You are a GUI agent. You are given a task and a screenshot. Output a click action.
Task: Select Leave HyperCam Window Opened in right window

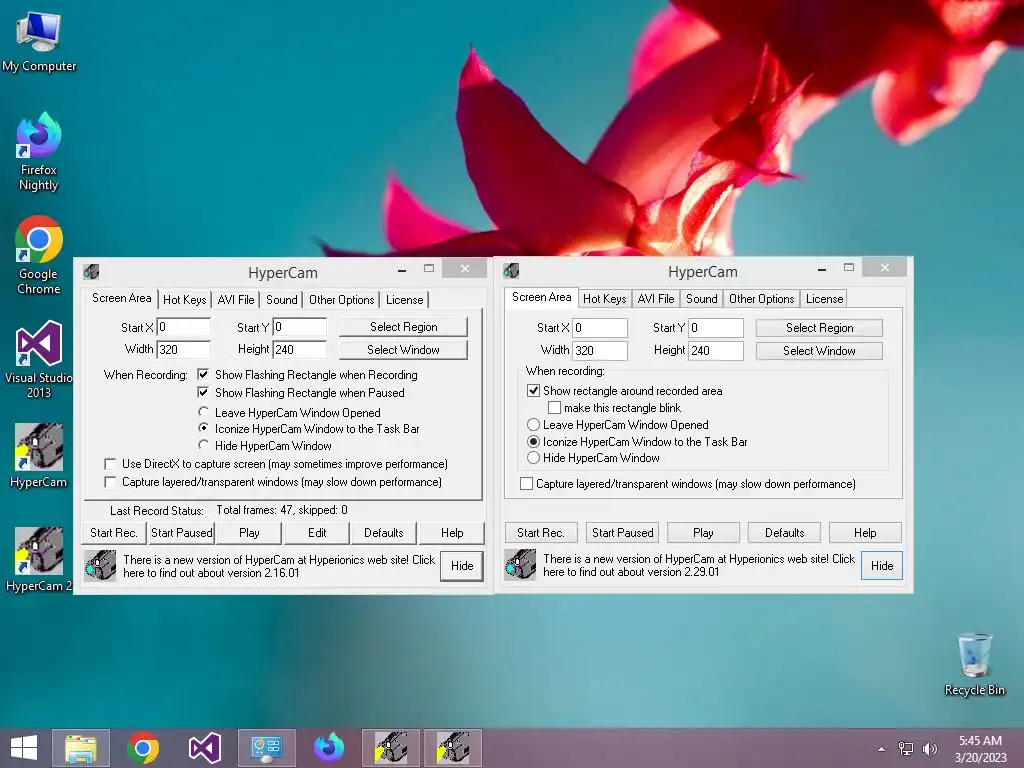click(x=534, y=424)
